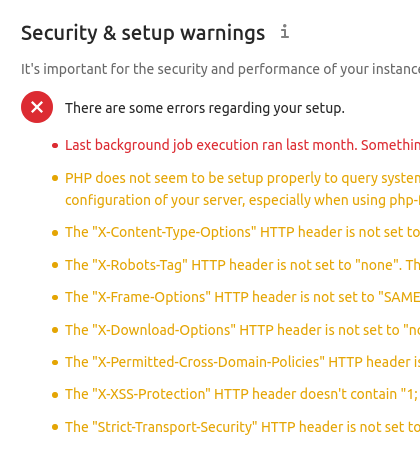This screenshot has height=450, width=420.
Task: Click the 'configuration of your server' warning line
Action: [242, 200]
